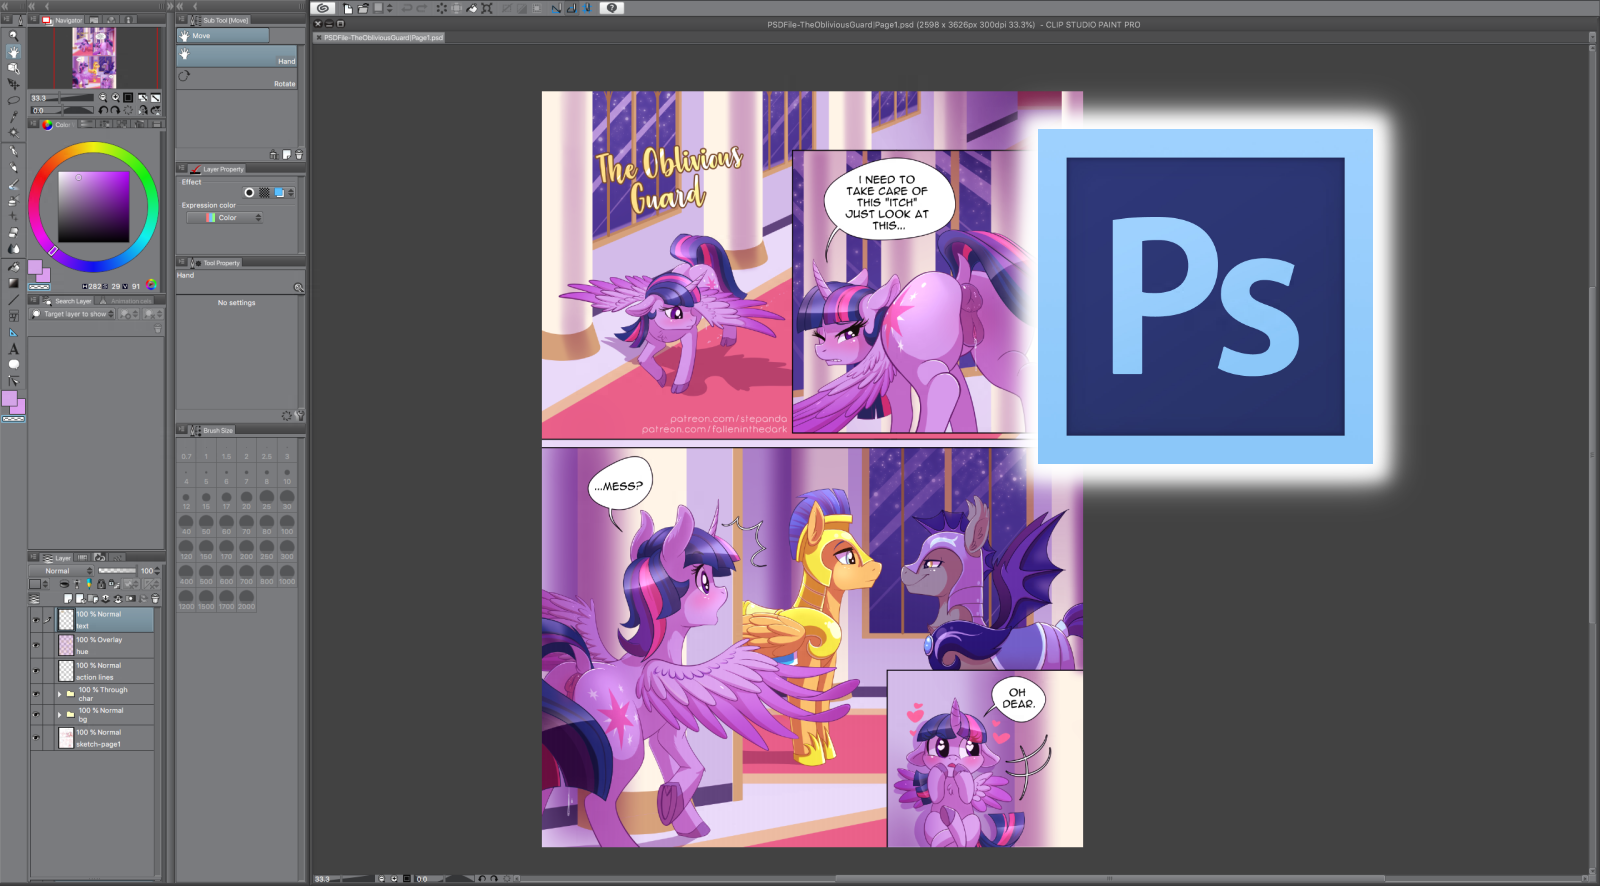Viewport: 1600px width, 886px height.
Task: Click color wheel mode icon beside HSV values
Action: pos(151,285)
